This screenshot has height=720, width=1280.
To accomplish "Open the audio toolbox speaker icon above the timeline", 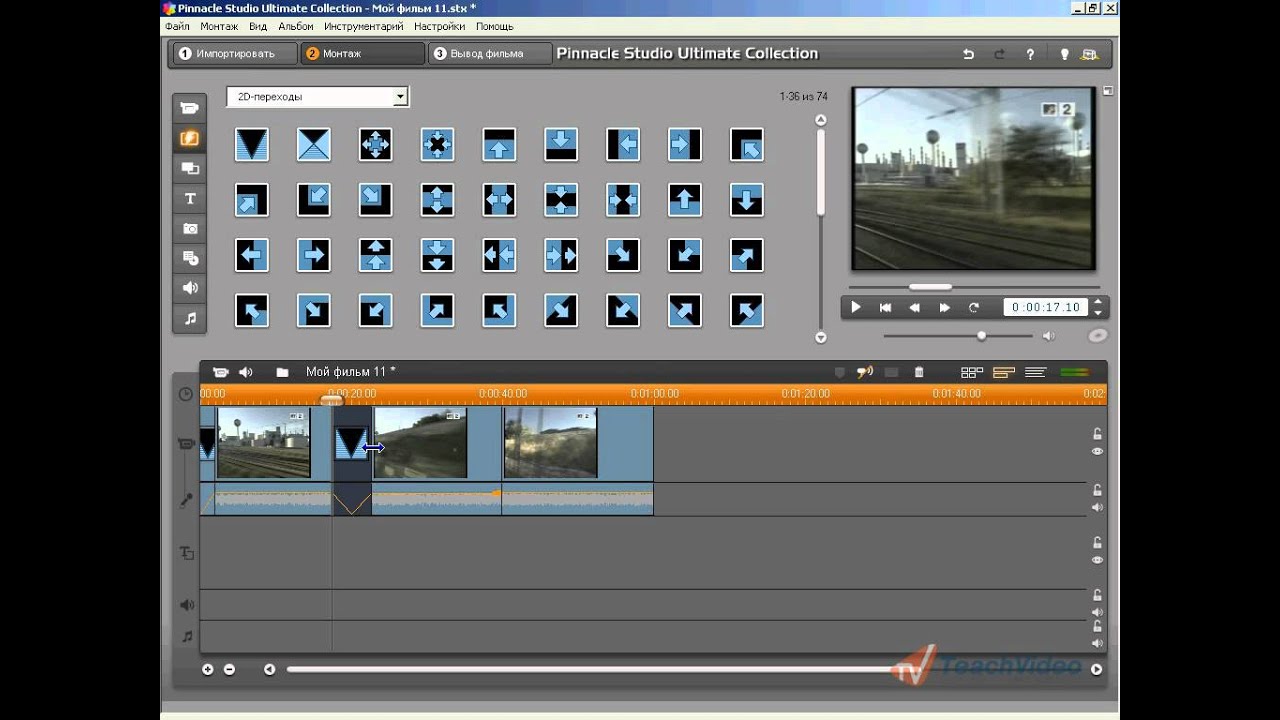I will pos(246,372).
